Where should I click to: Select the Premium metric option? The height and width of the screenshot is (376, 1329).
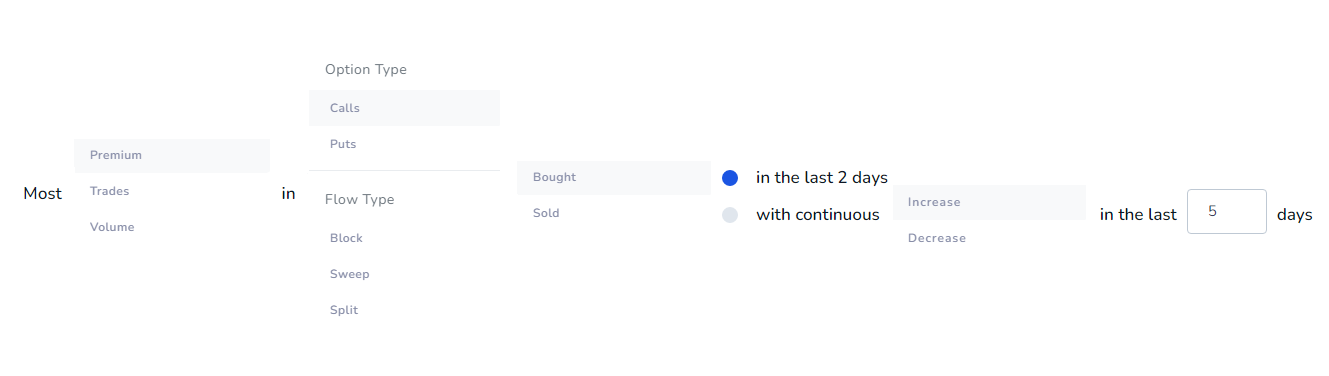172,156
